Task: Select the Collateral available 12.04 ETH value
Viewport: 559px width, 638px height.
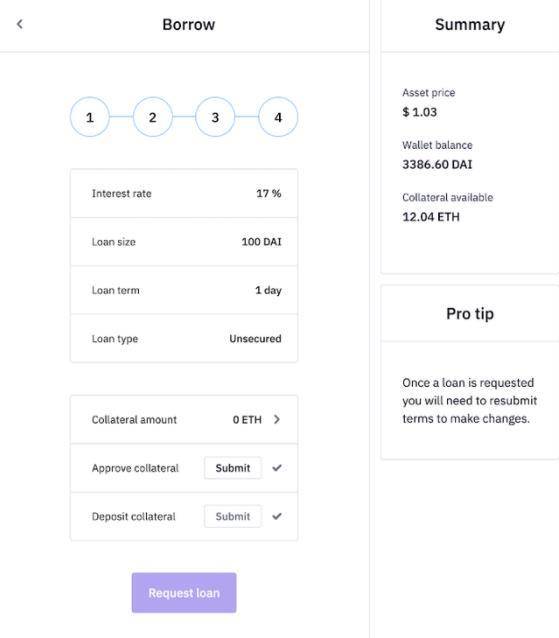Action: coord(431,217)
